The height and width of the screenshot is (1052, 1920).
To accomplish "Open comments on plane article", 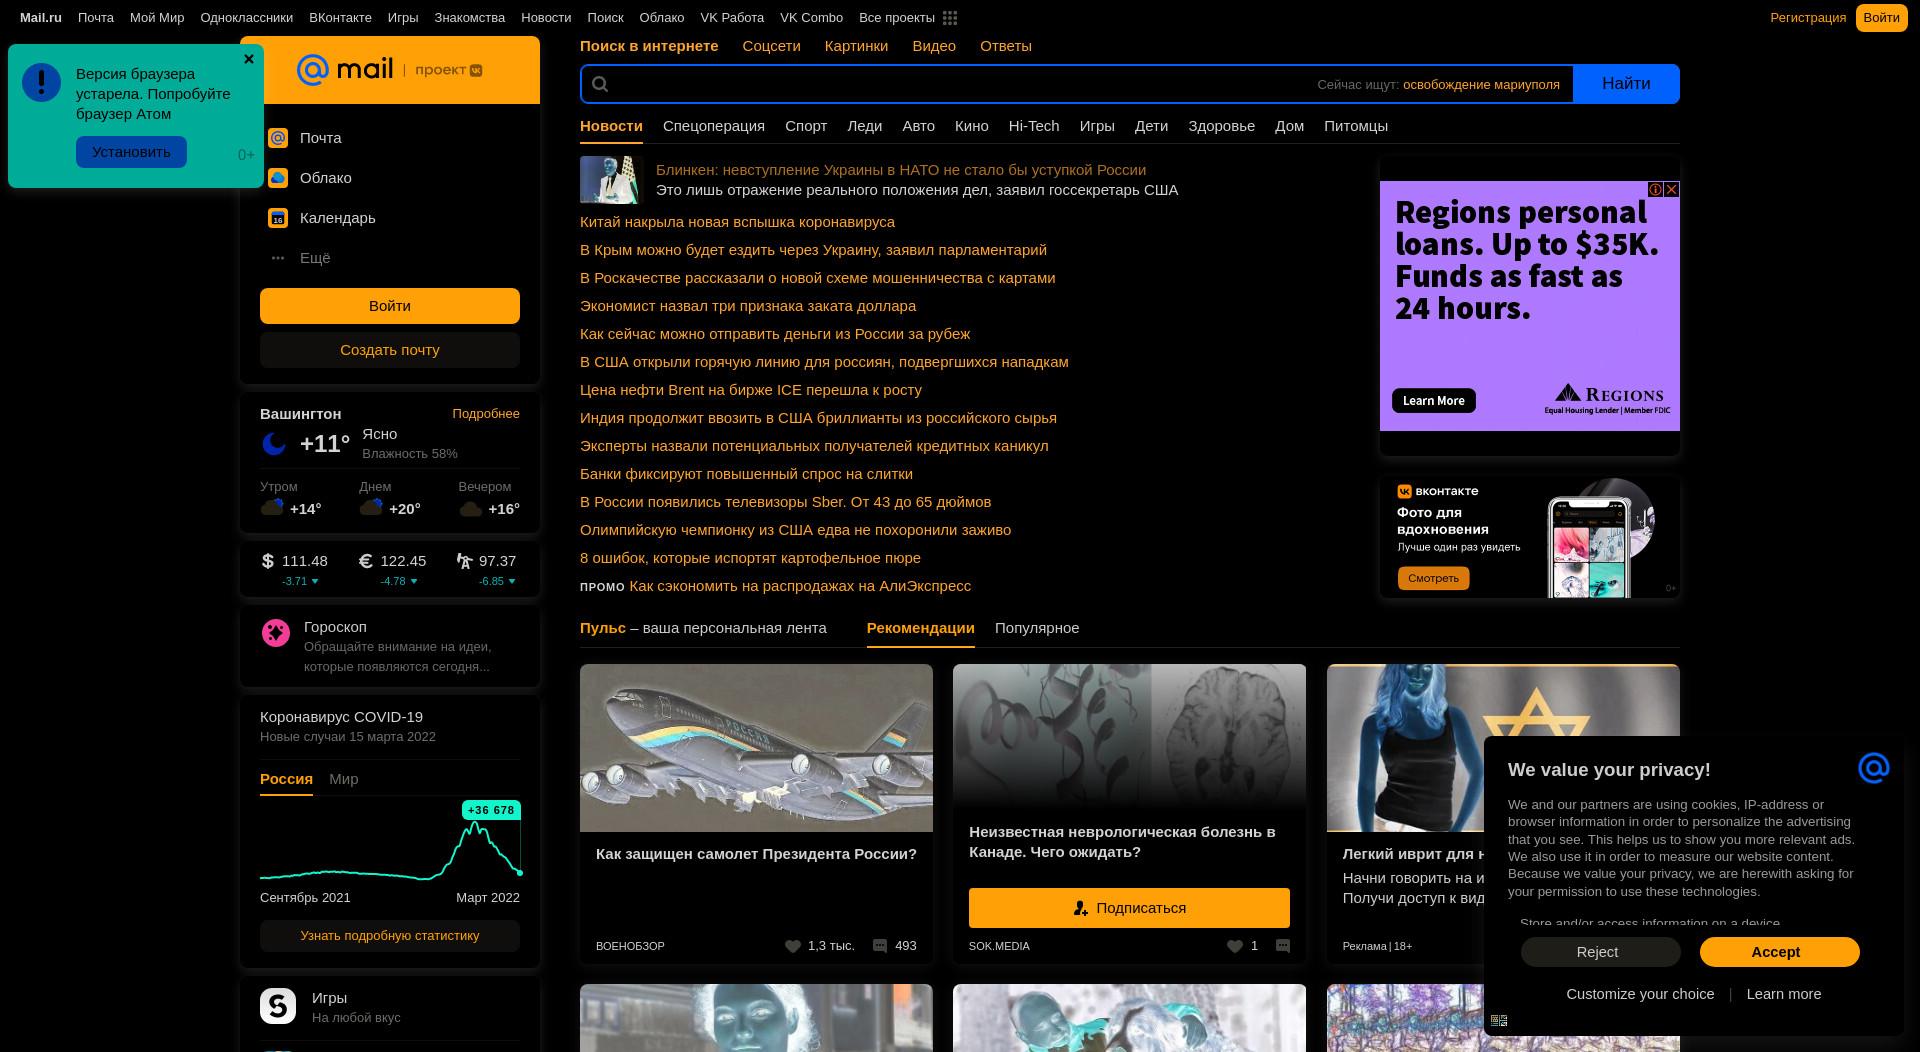I will (x=880, y=946).
